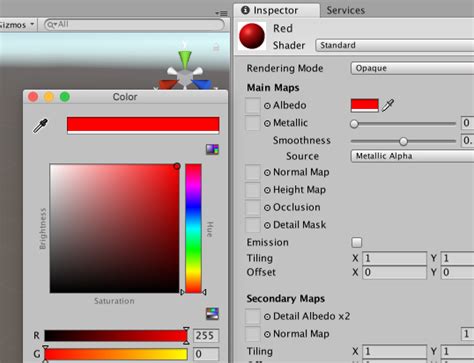Toggle the color field mode icon above the gradient
Viewport: 474px width, 363px height.
coord(212,149)
